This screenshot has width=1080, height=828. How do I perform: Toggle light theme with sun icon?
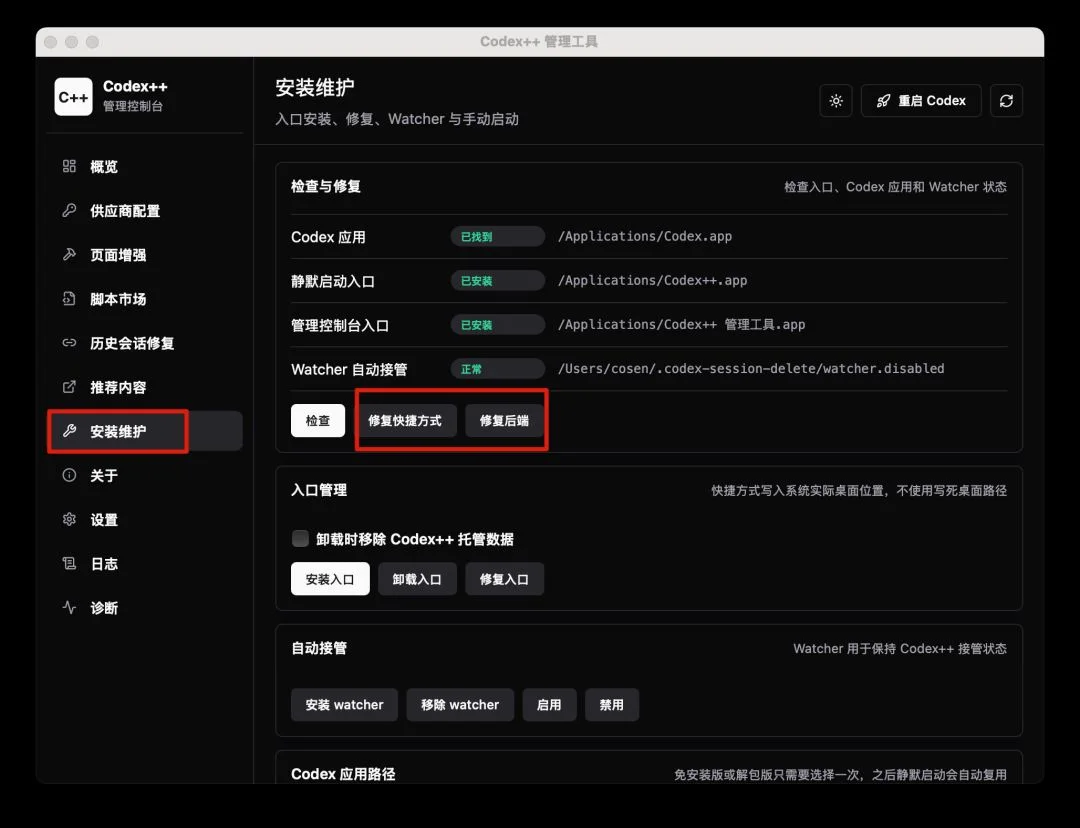tap(835, 101)
